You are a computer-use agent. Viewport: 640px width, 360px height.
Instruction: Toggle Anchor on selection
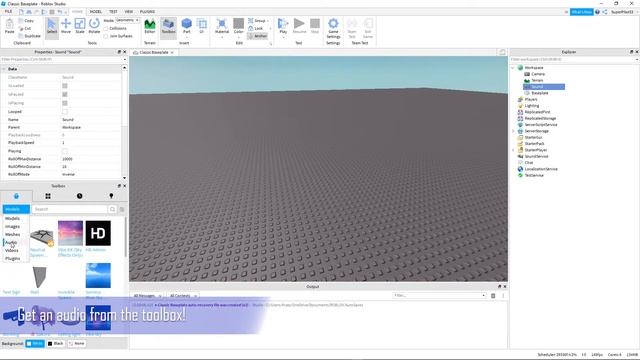click(258, 36)
